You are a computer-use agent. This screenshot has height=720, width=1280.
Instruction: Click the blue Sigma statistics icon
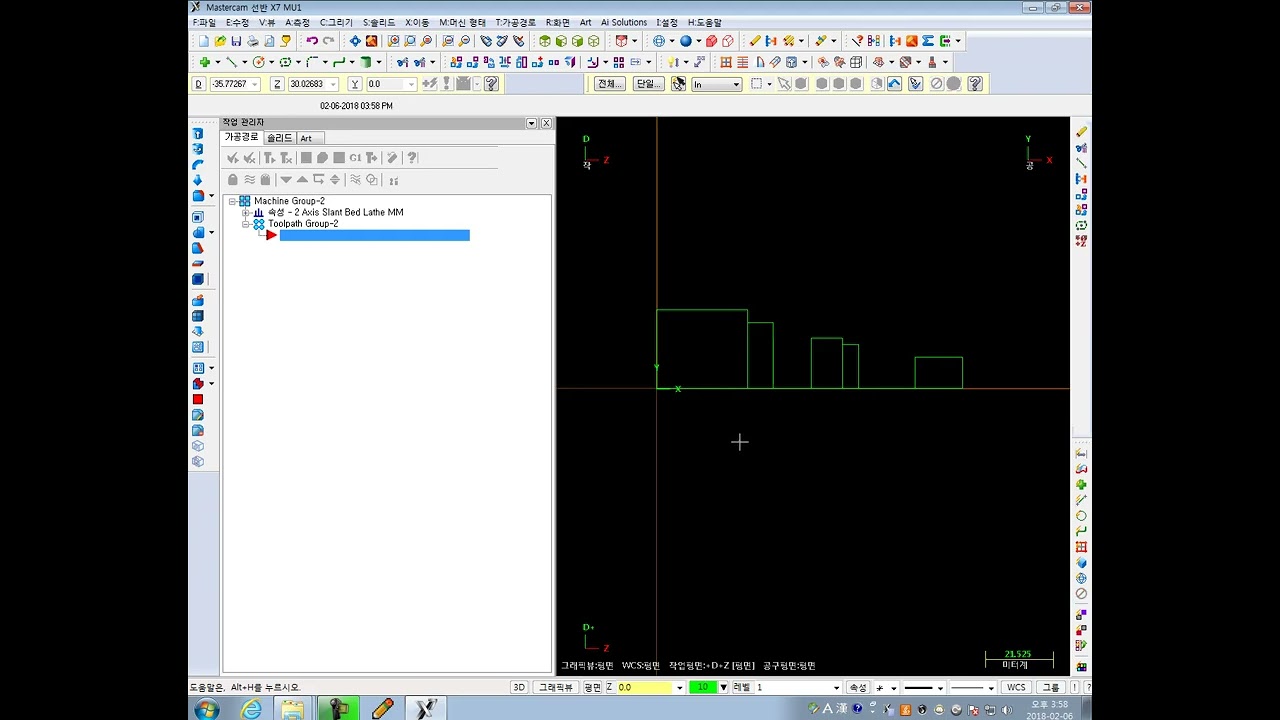click(928, 41)
